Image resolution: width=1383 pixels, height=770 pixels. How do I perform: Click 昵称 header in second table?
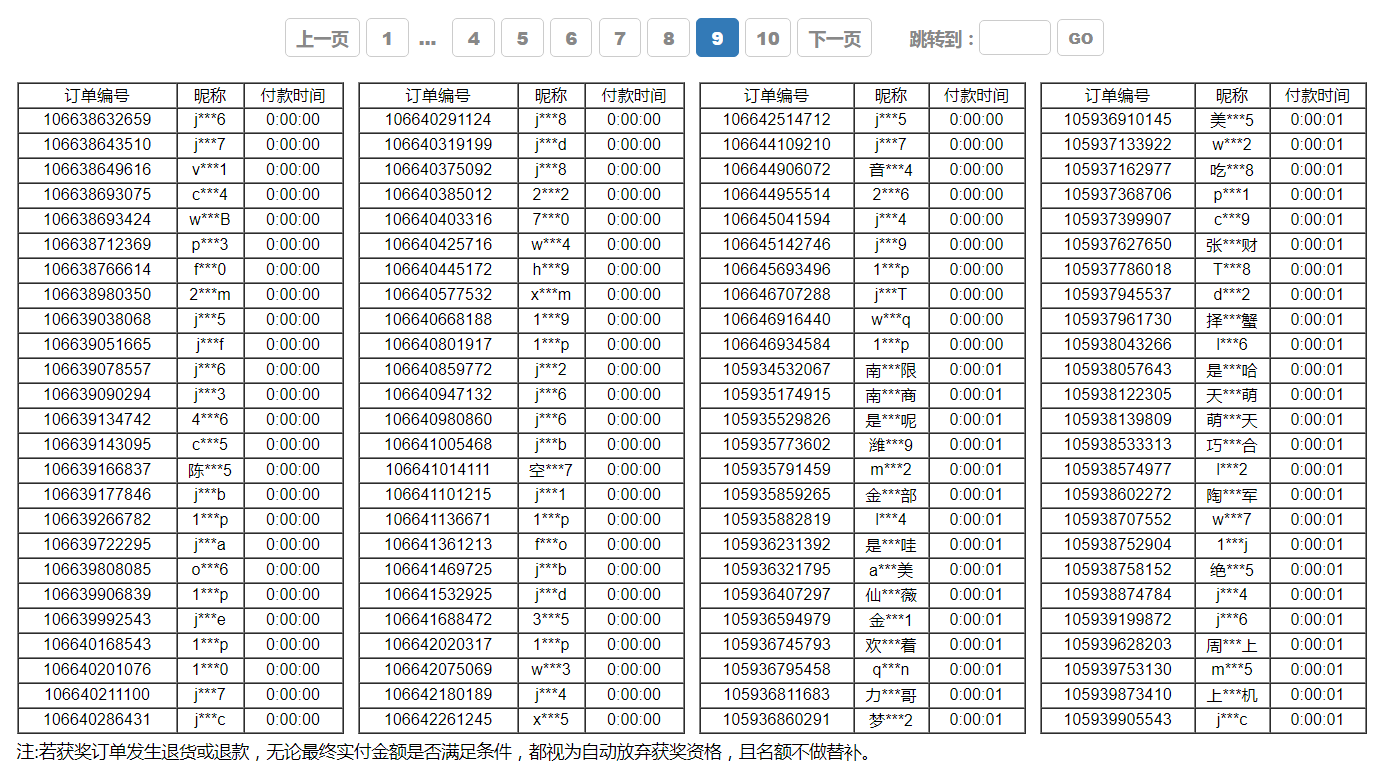pyautogui.click(x=551, y=96)
